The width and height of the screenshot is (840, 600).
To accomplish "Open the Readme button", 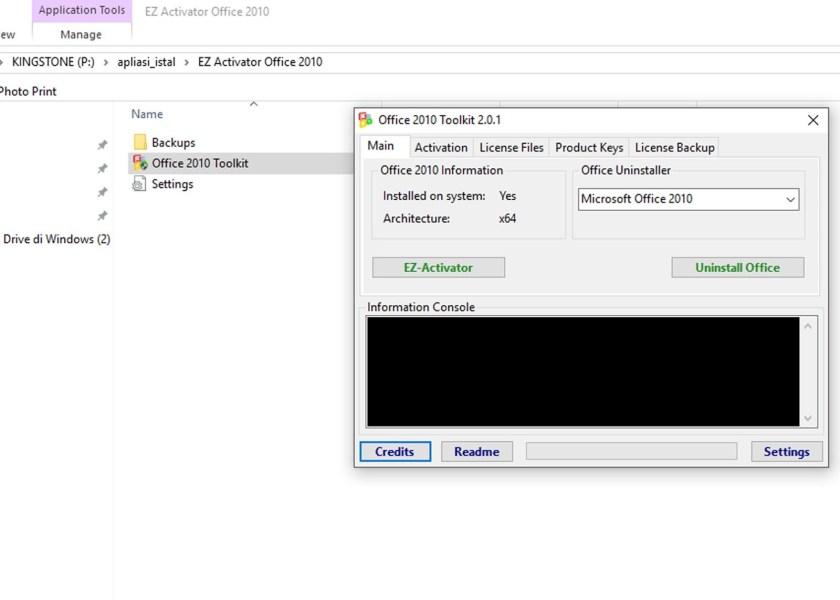I will click(x=477, y=452).
